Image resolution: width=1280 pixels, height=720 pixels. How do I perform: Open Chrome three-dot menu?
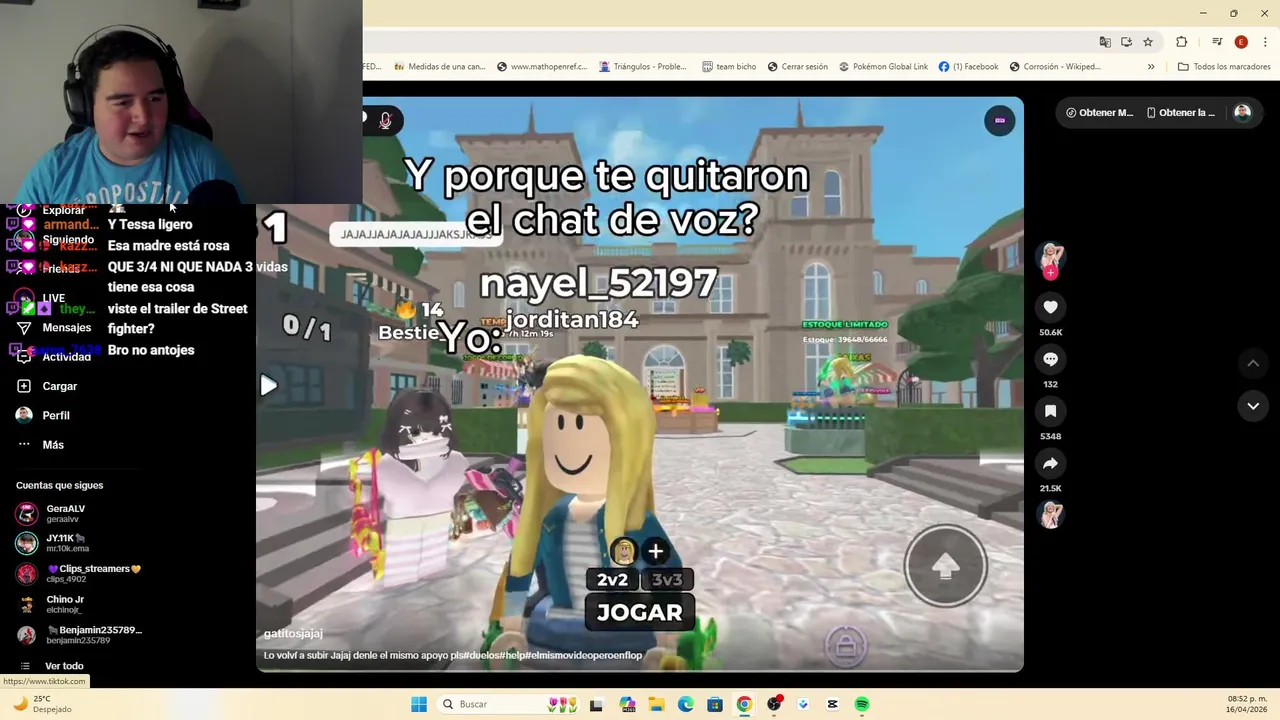click(1265, 42)
